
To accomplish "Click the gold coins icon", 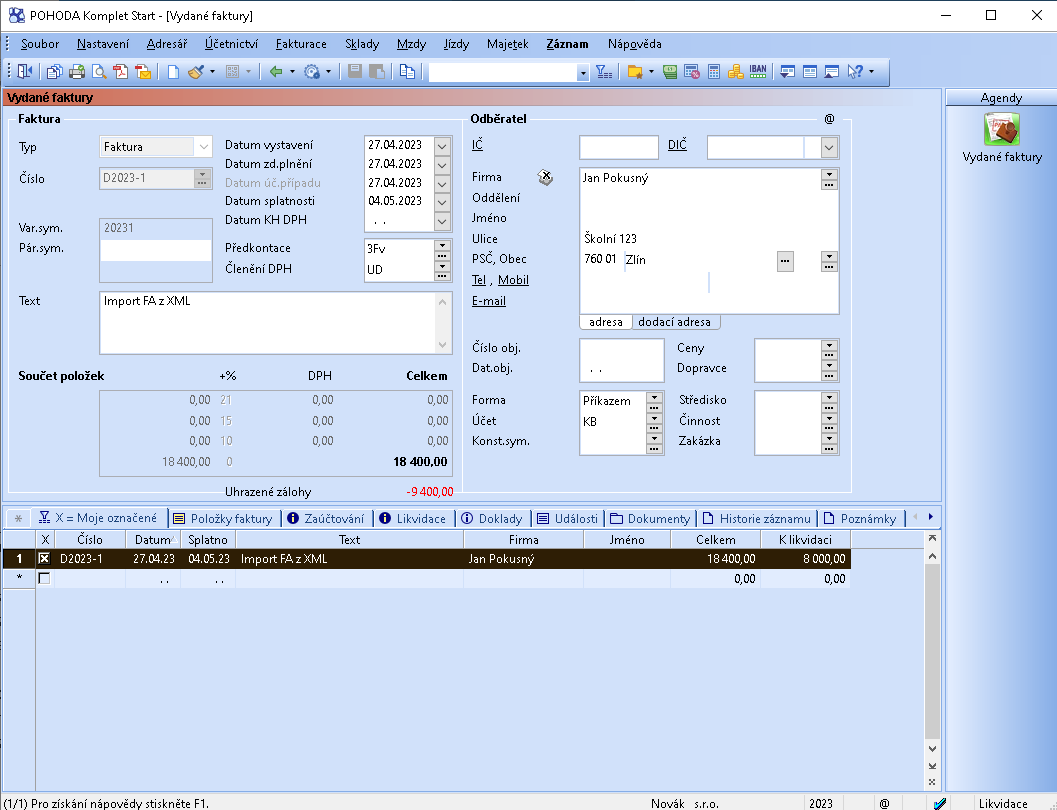I will click(735, 71).
